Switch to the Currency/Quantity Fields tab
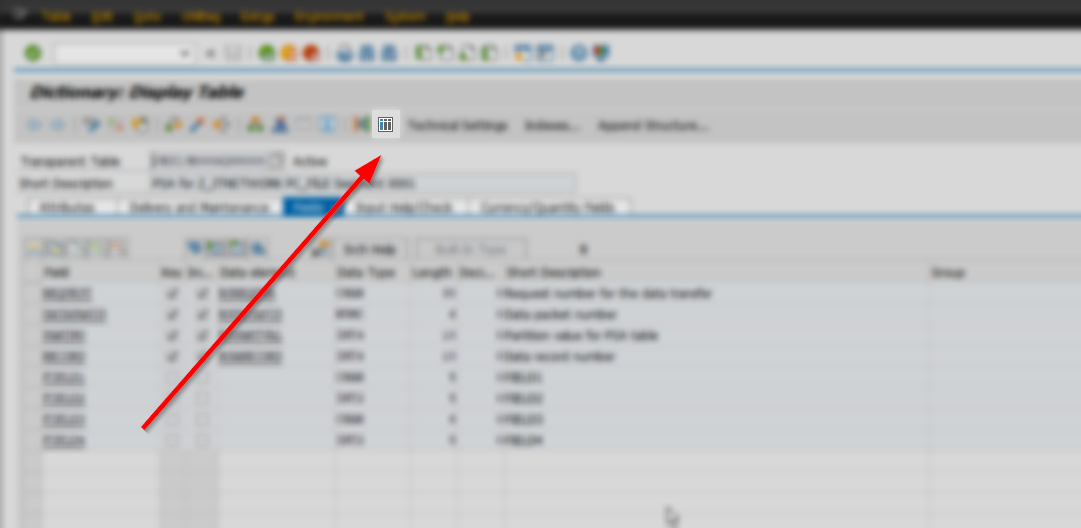 click(549, 207)
